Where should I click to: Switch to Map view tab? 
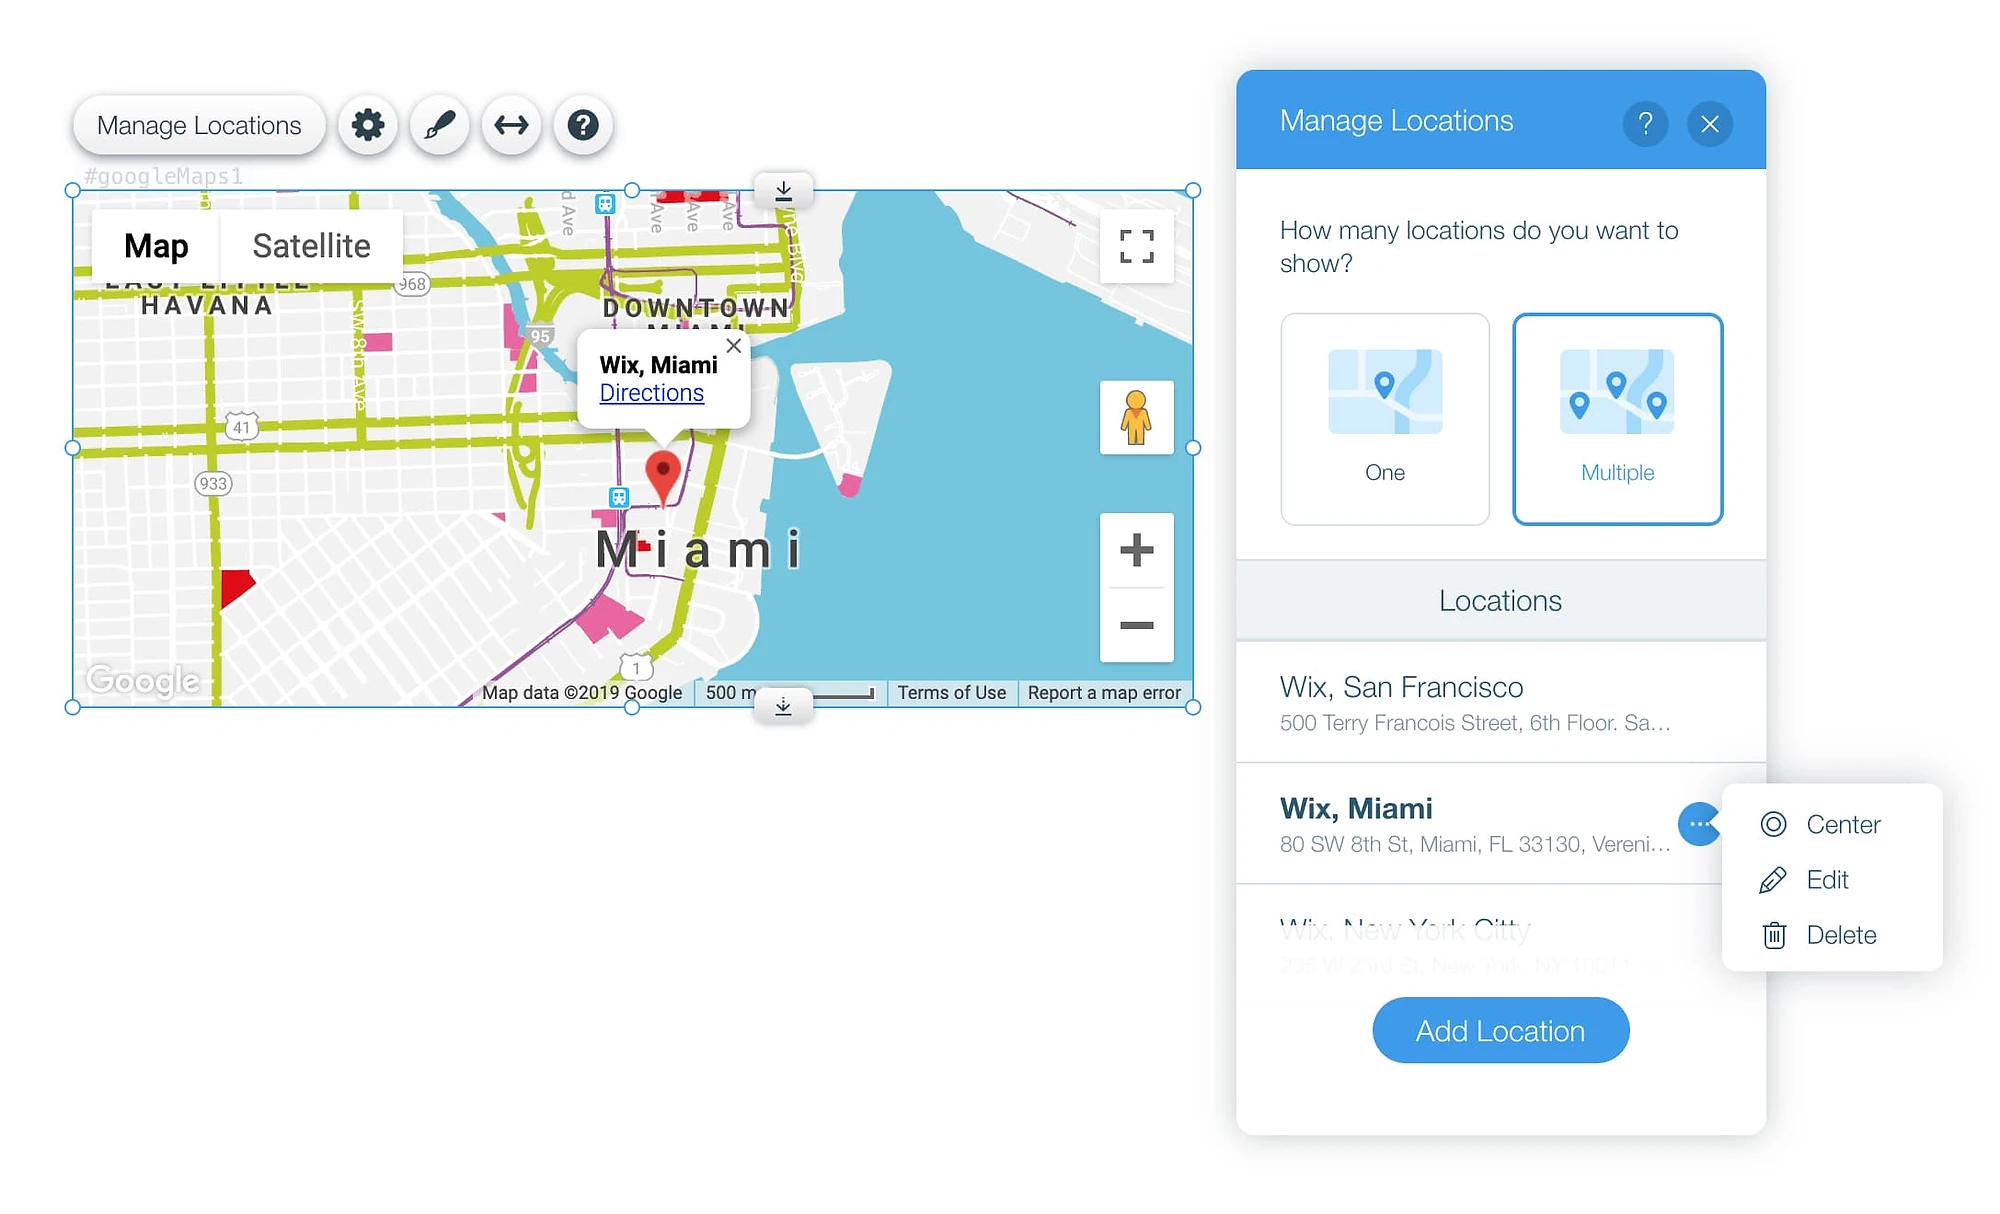pyautogui.click(x=156, y=246)
